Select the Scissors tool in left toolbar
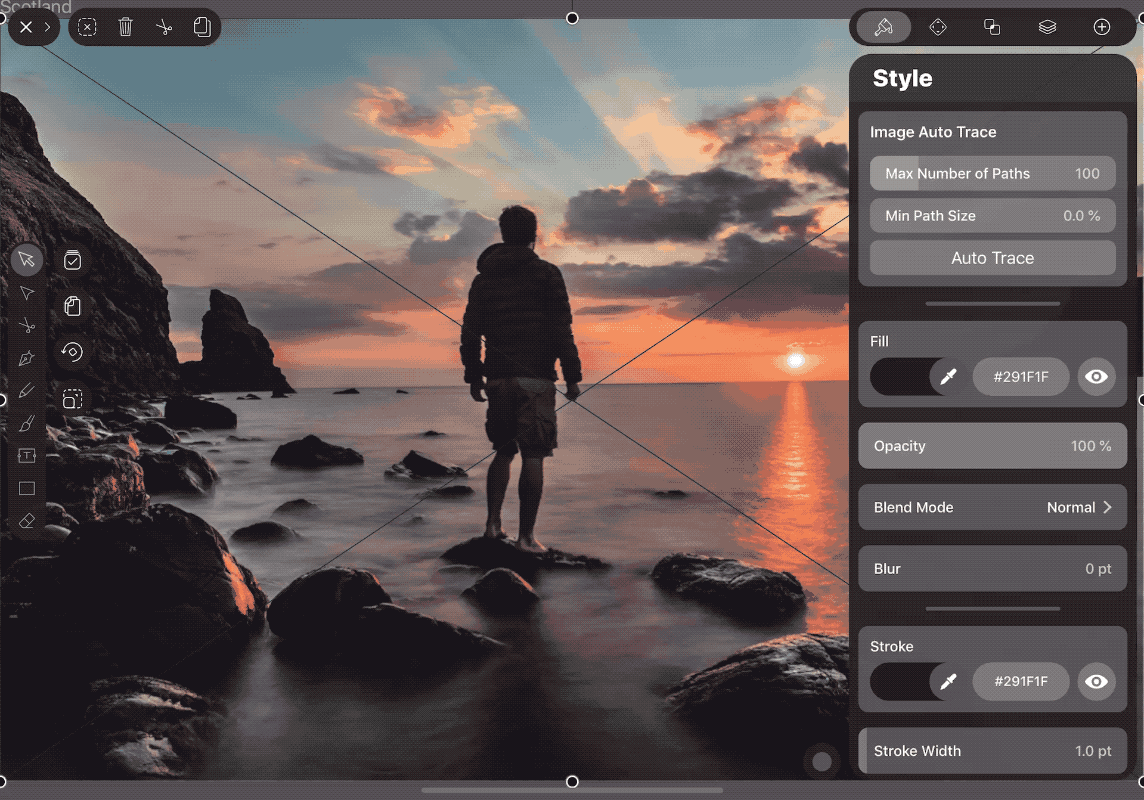 point(27,325)
